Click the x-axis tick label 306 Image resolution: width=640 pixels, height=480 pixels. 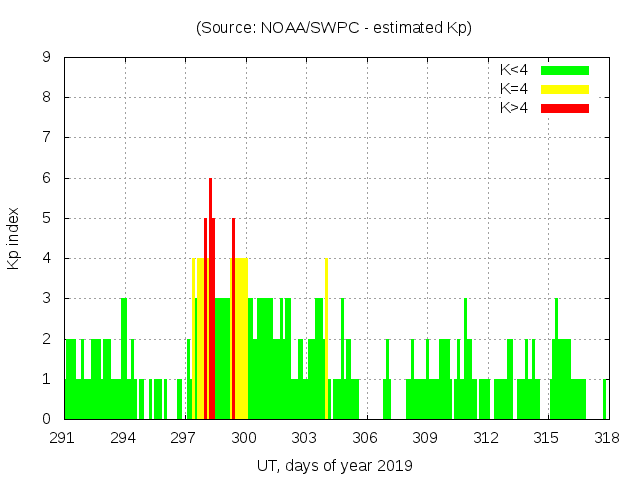pos(365,438)
